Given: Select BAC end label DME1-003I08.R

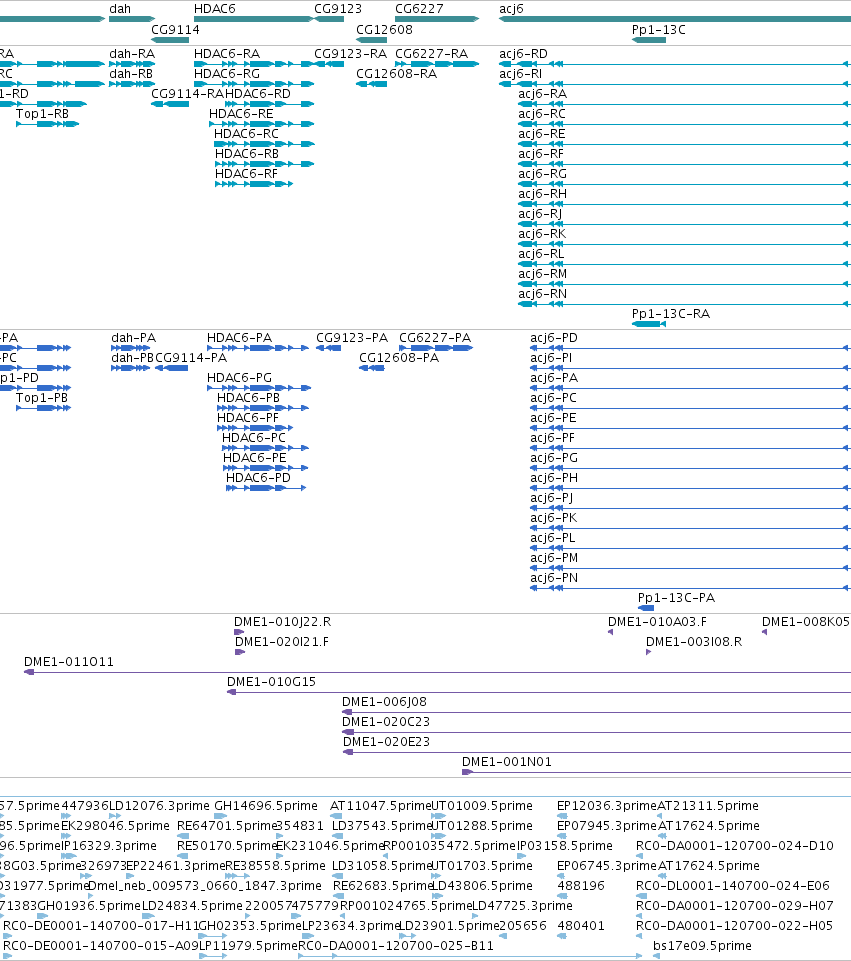Looking at the screenshot, I should tap(694, 642).
